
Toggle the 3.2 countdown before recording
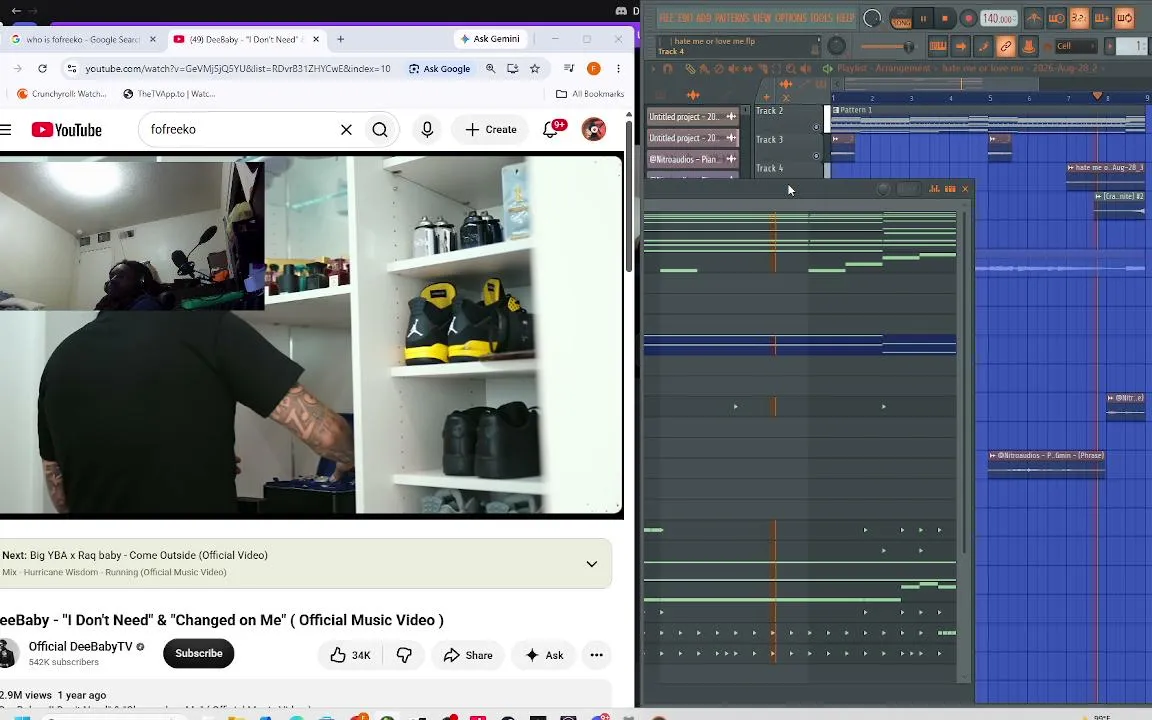pos(1079,18)
